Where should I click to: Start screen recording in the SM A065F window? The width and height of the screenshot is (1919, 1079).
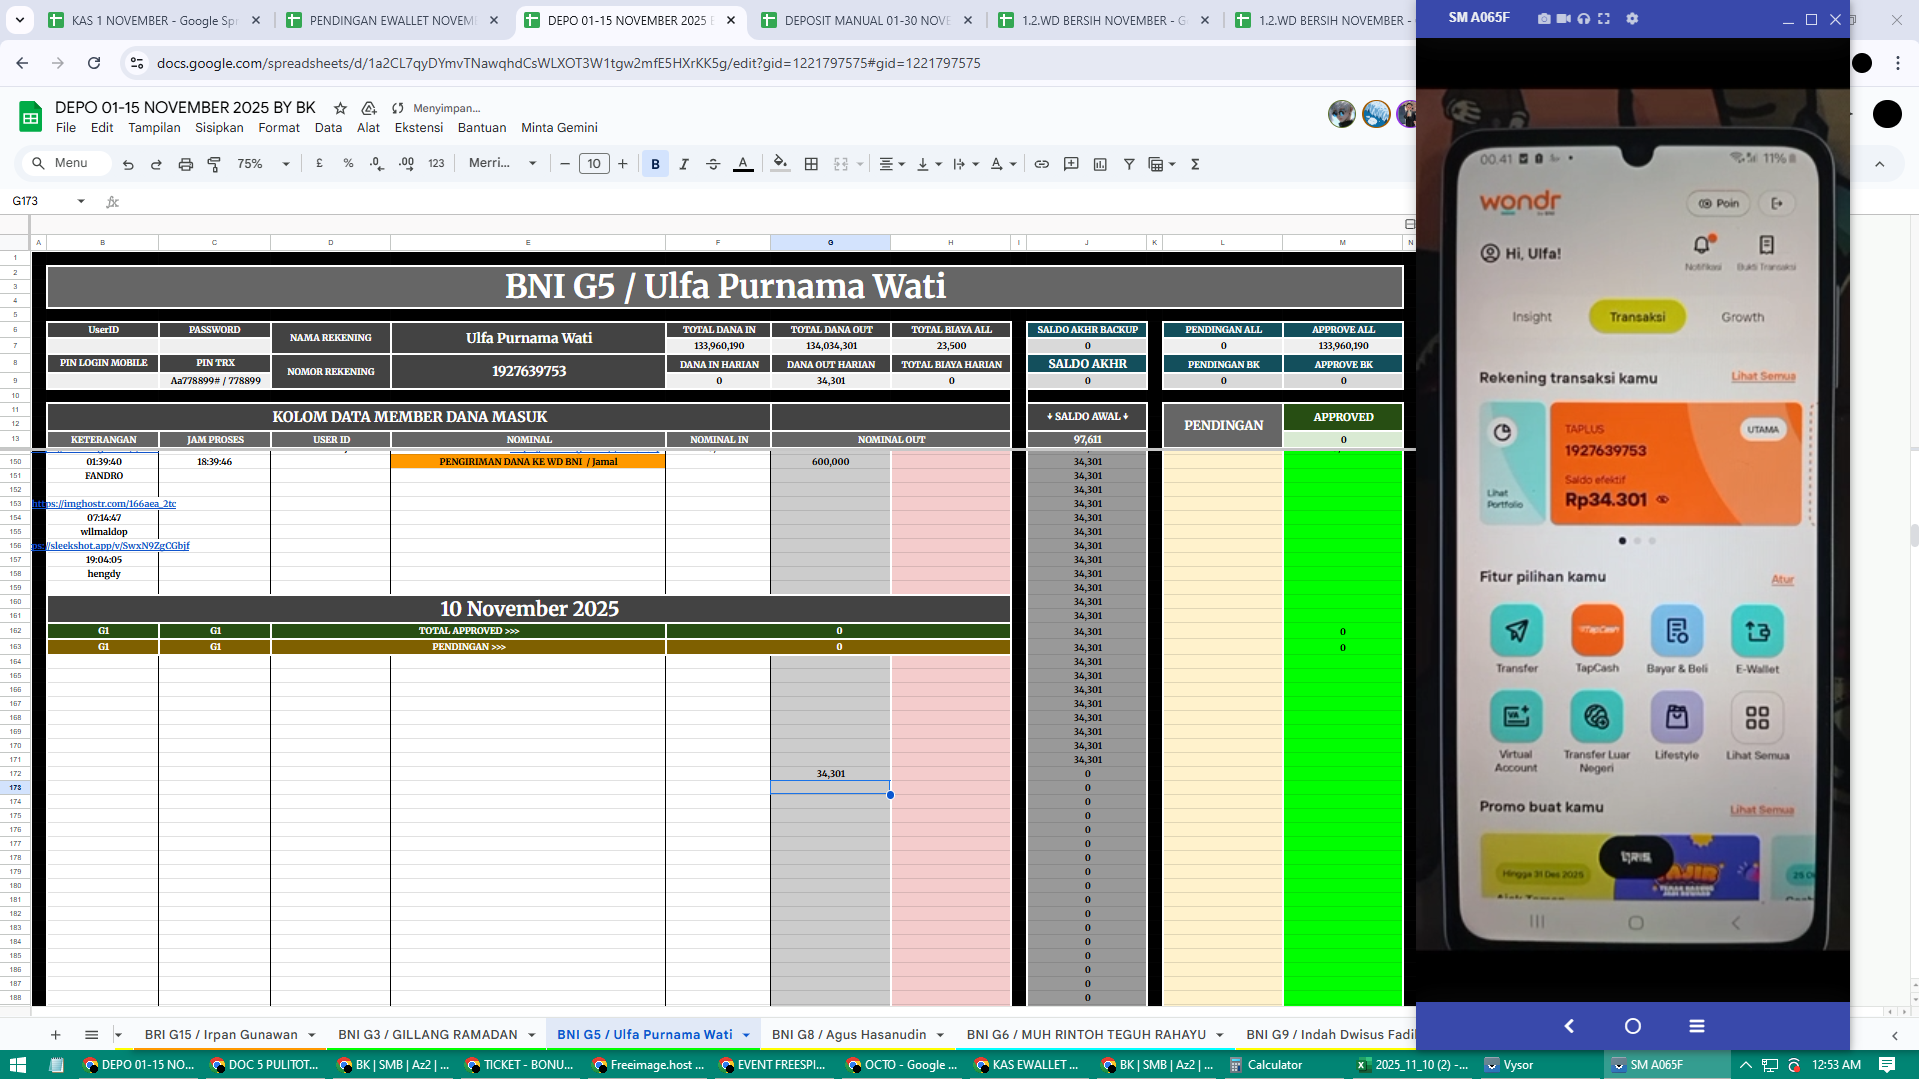pos(1563,19)
